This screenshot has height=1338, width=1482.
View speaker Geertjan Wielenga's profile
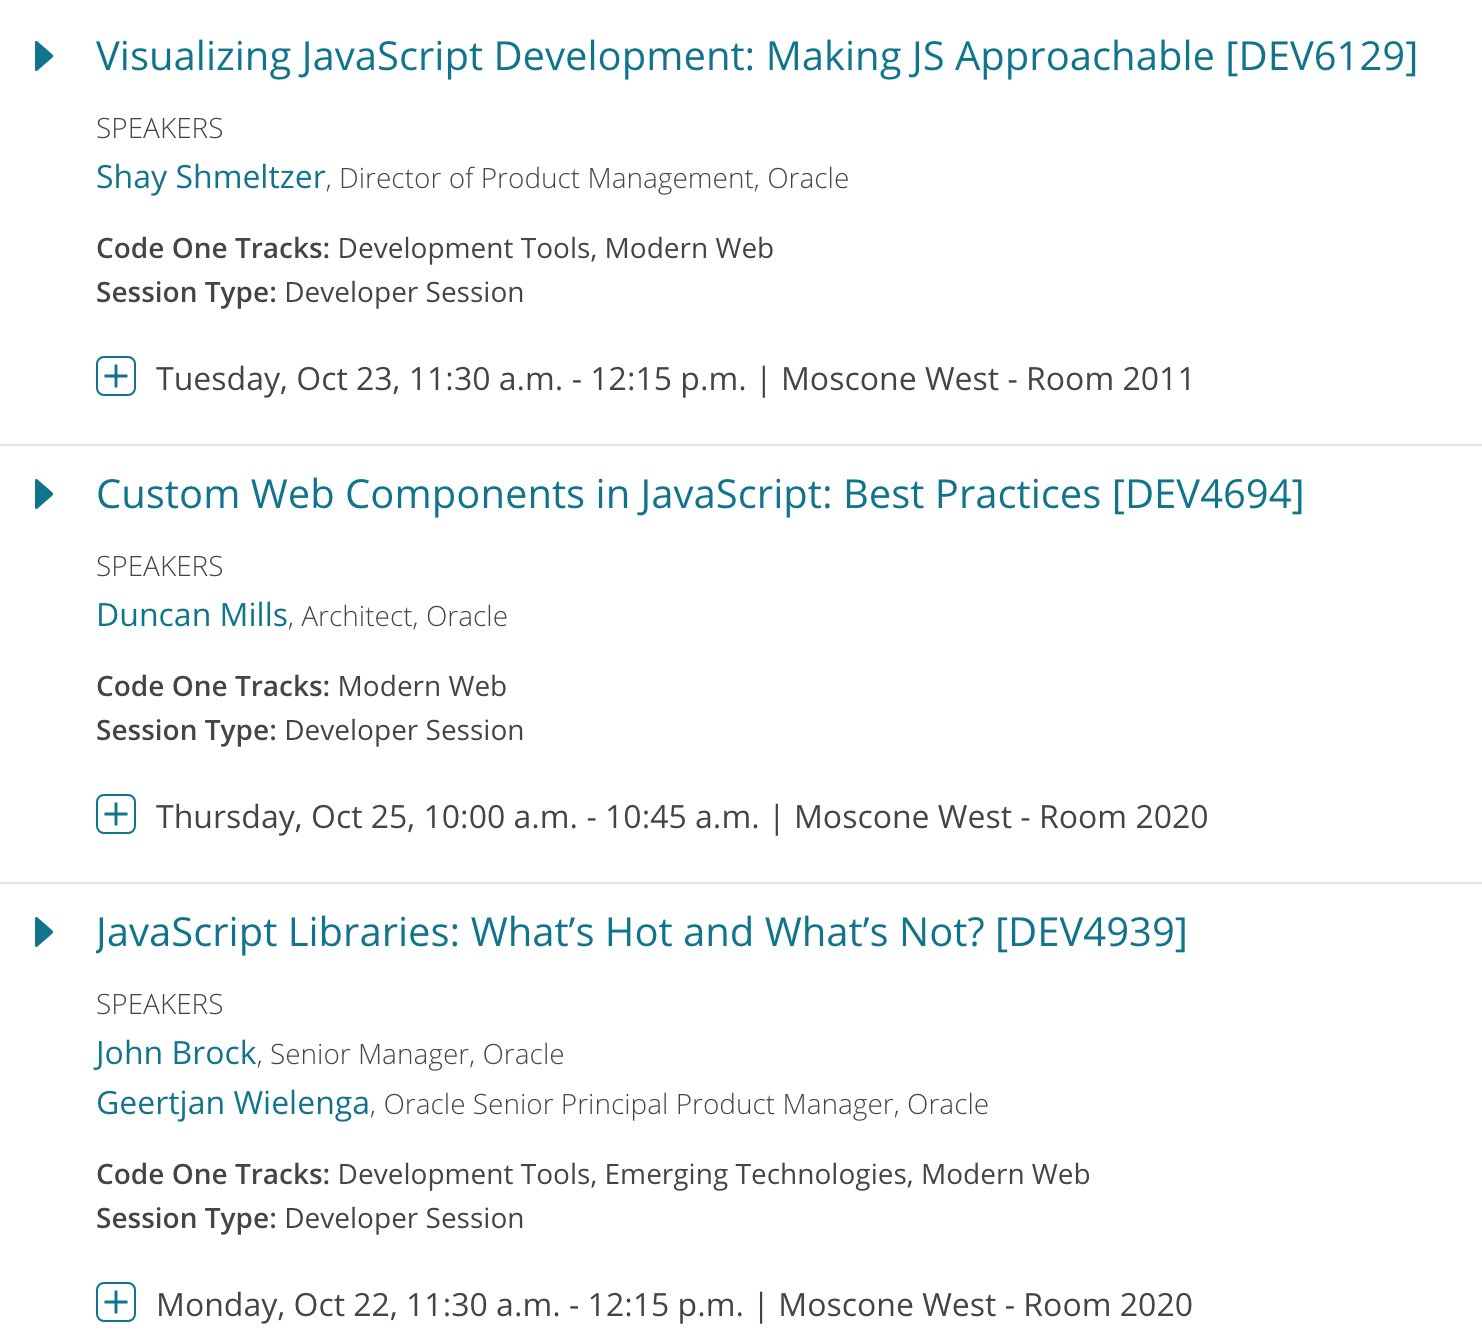(x=233, y=1103)
